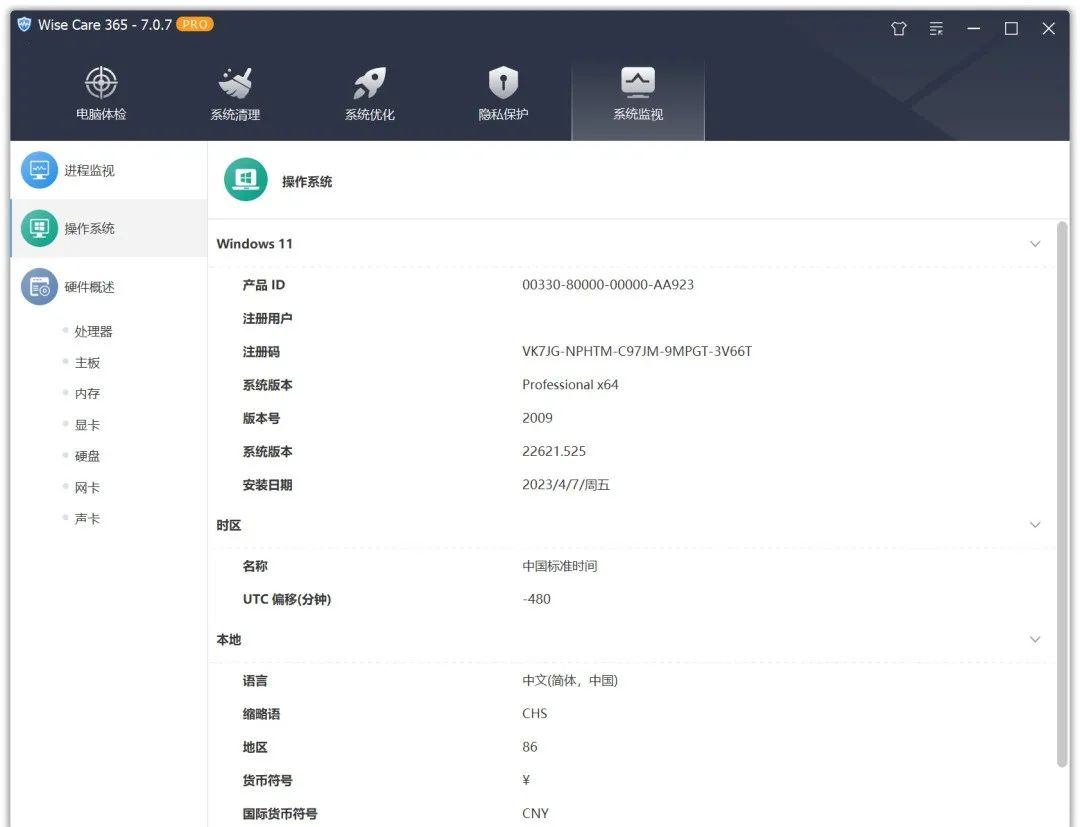Click the 系统清理 broom icon
The height and width of the screenshot is (827, 1080).
236,83
